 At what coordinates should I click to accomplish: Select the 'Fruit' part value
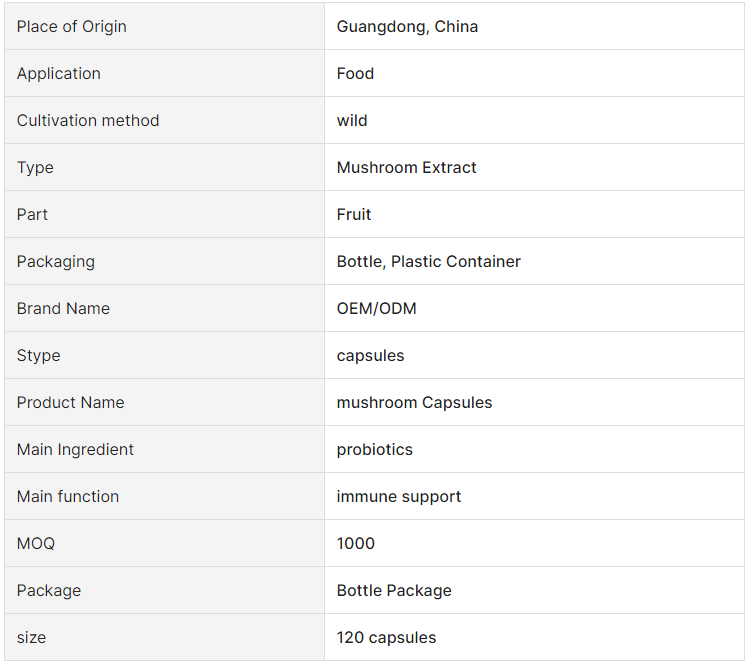353,214
